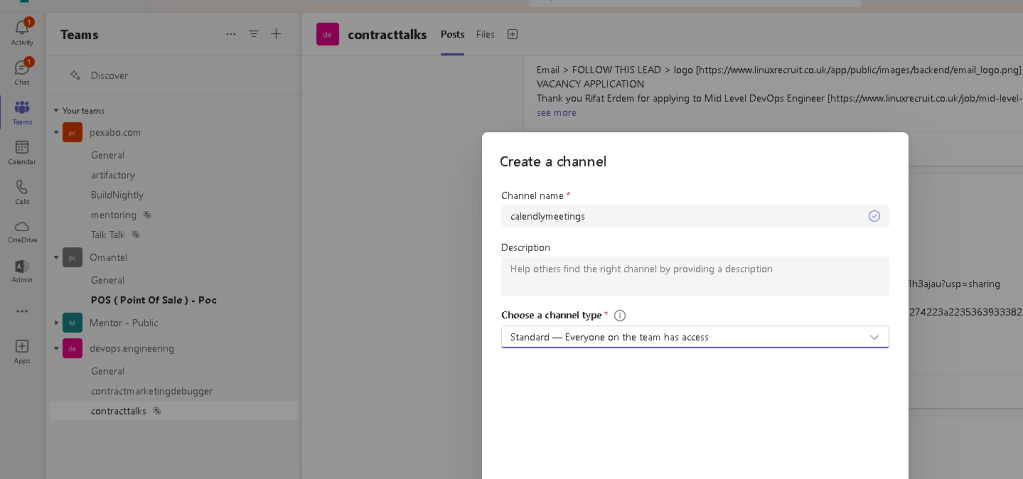The width and height of the screenshot is (1023, 479).
Task: Click the Discover sparkle icon
Action: tap(75, 75)
